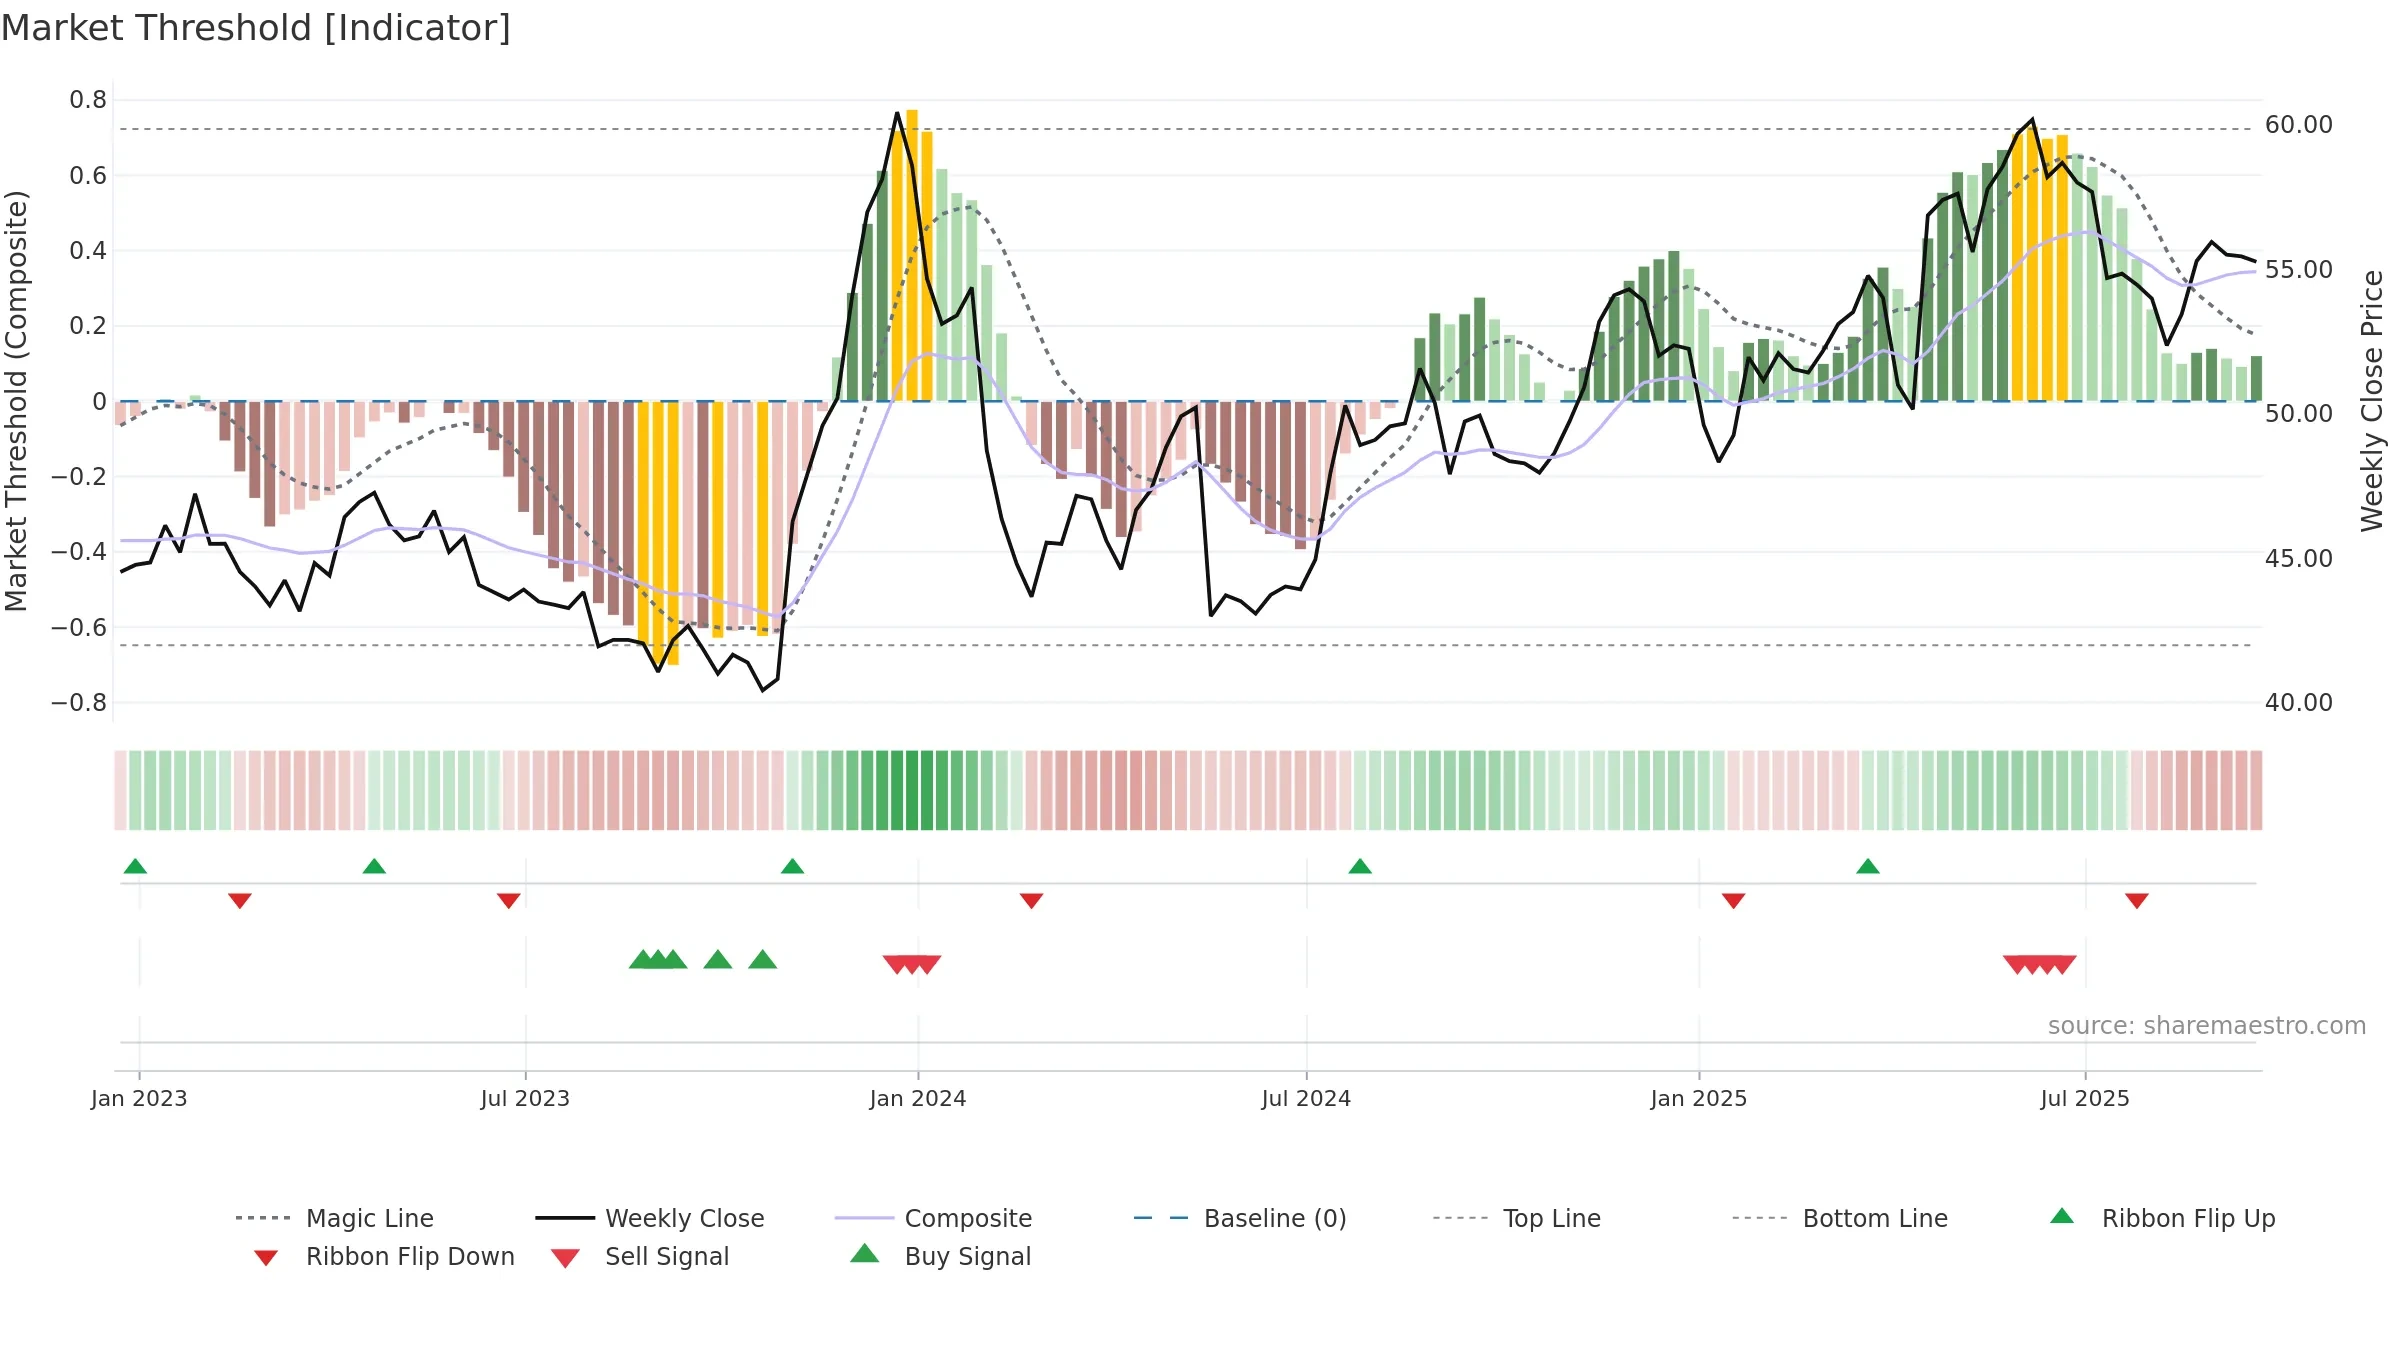Toggle the Magic Line legend entry

click(335, 1218)
